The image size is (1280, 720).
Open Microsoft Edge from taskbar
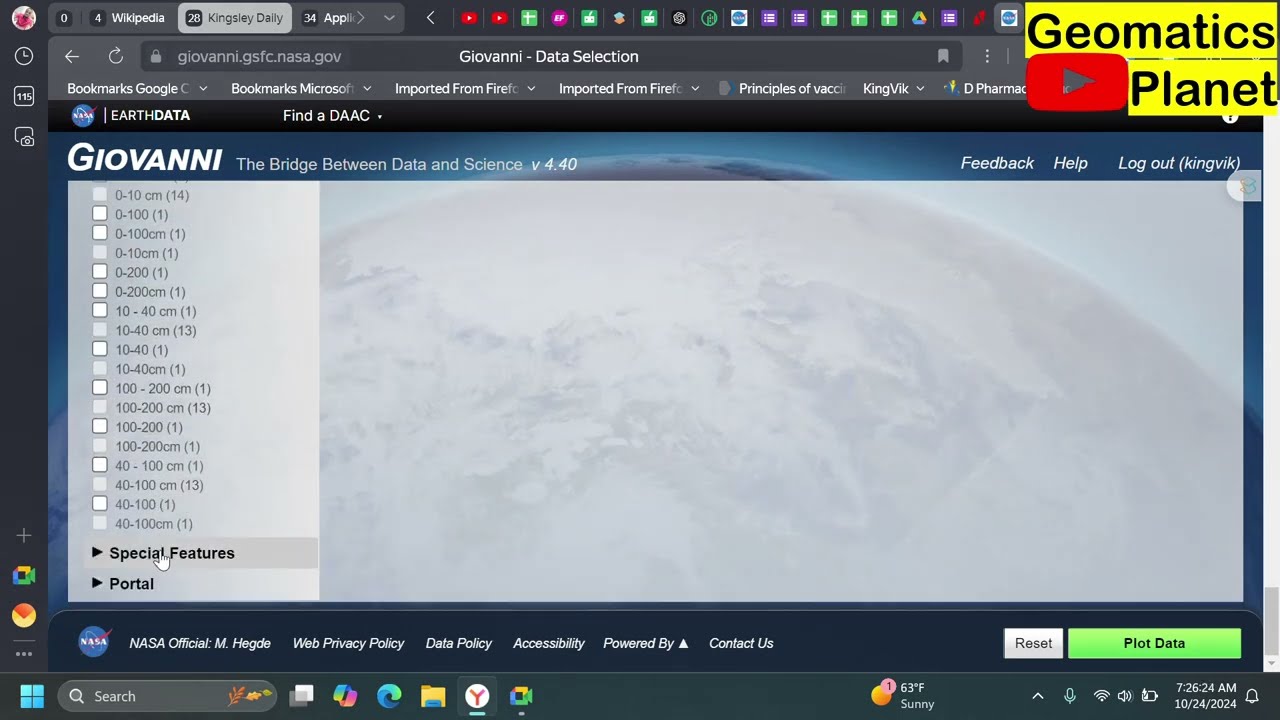tap(389, 696)
